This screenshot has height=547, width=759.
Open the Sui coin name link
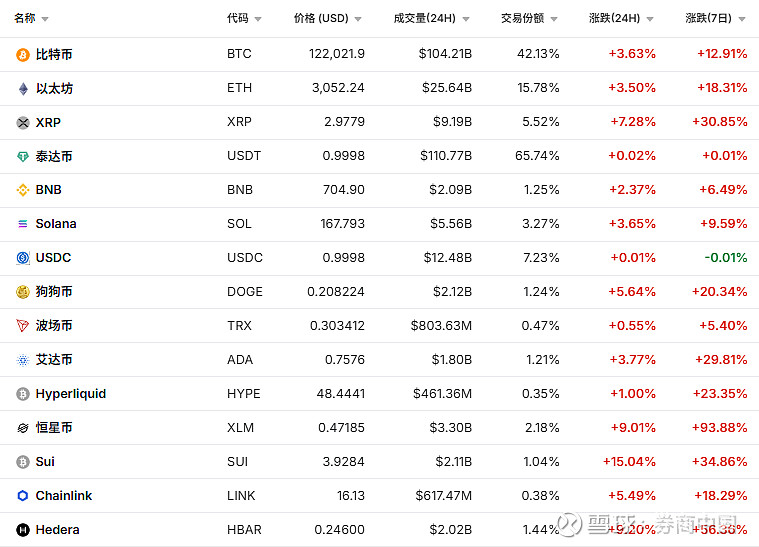pyautogui.click(x=45, y=462)
